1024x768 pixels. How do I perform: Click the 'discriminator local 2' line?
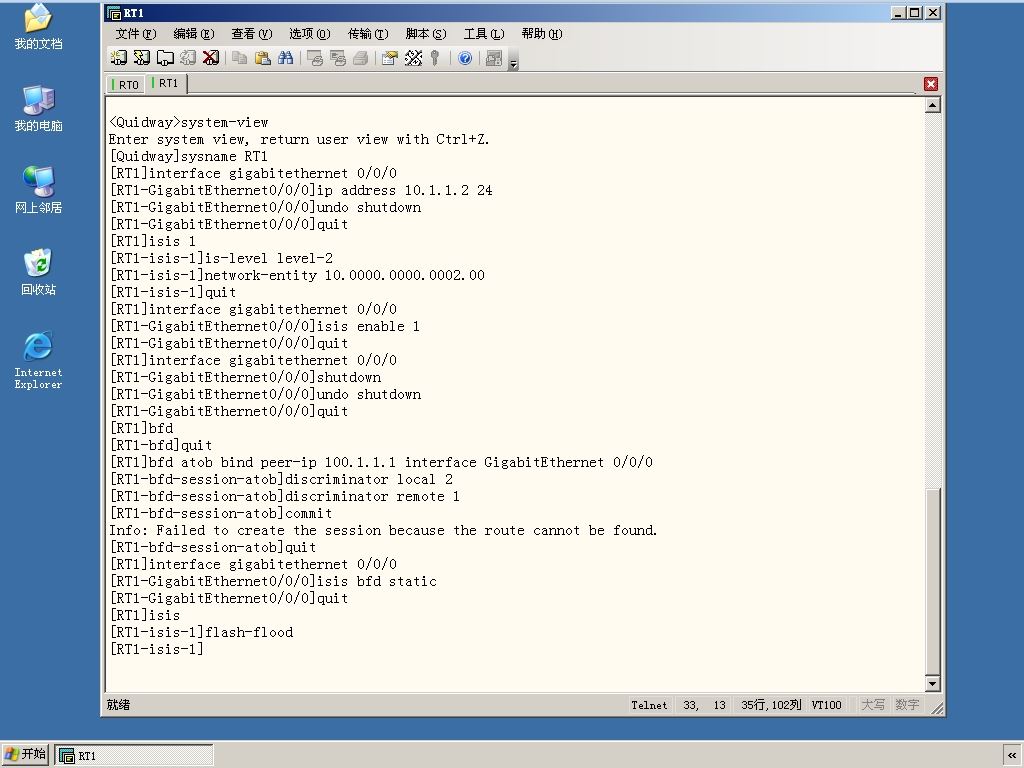coord(281,479)
